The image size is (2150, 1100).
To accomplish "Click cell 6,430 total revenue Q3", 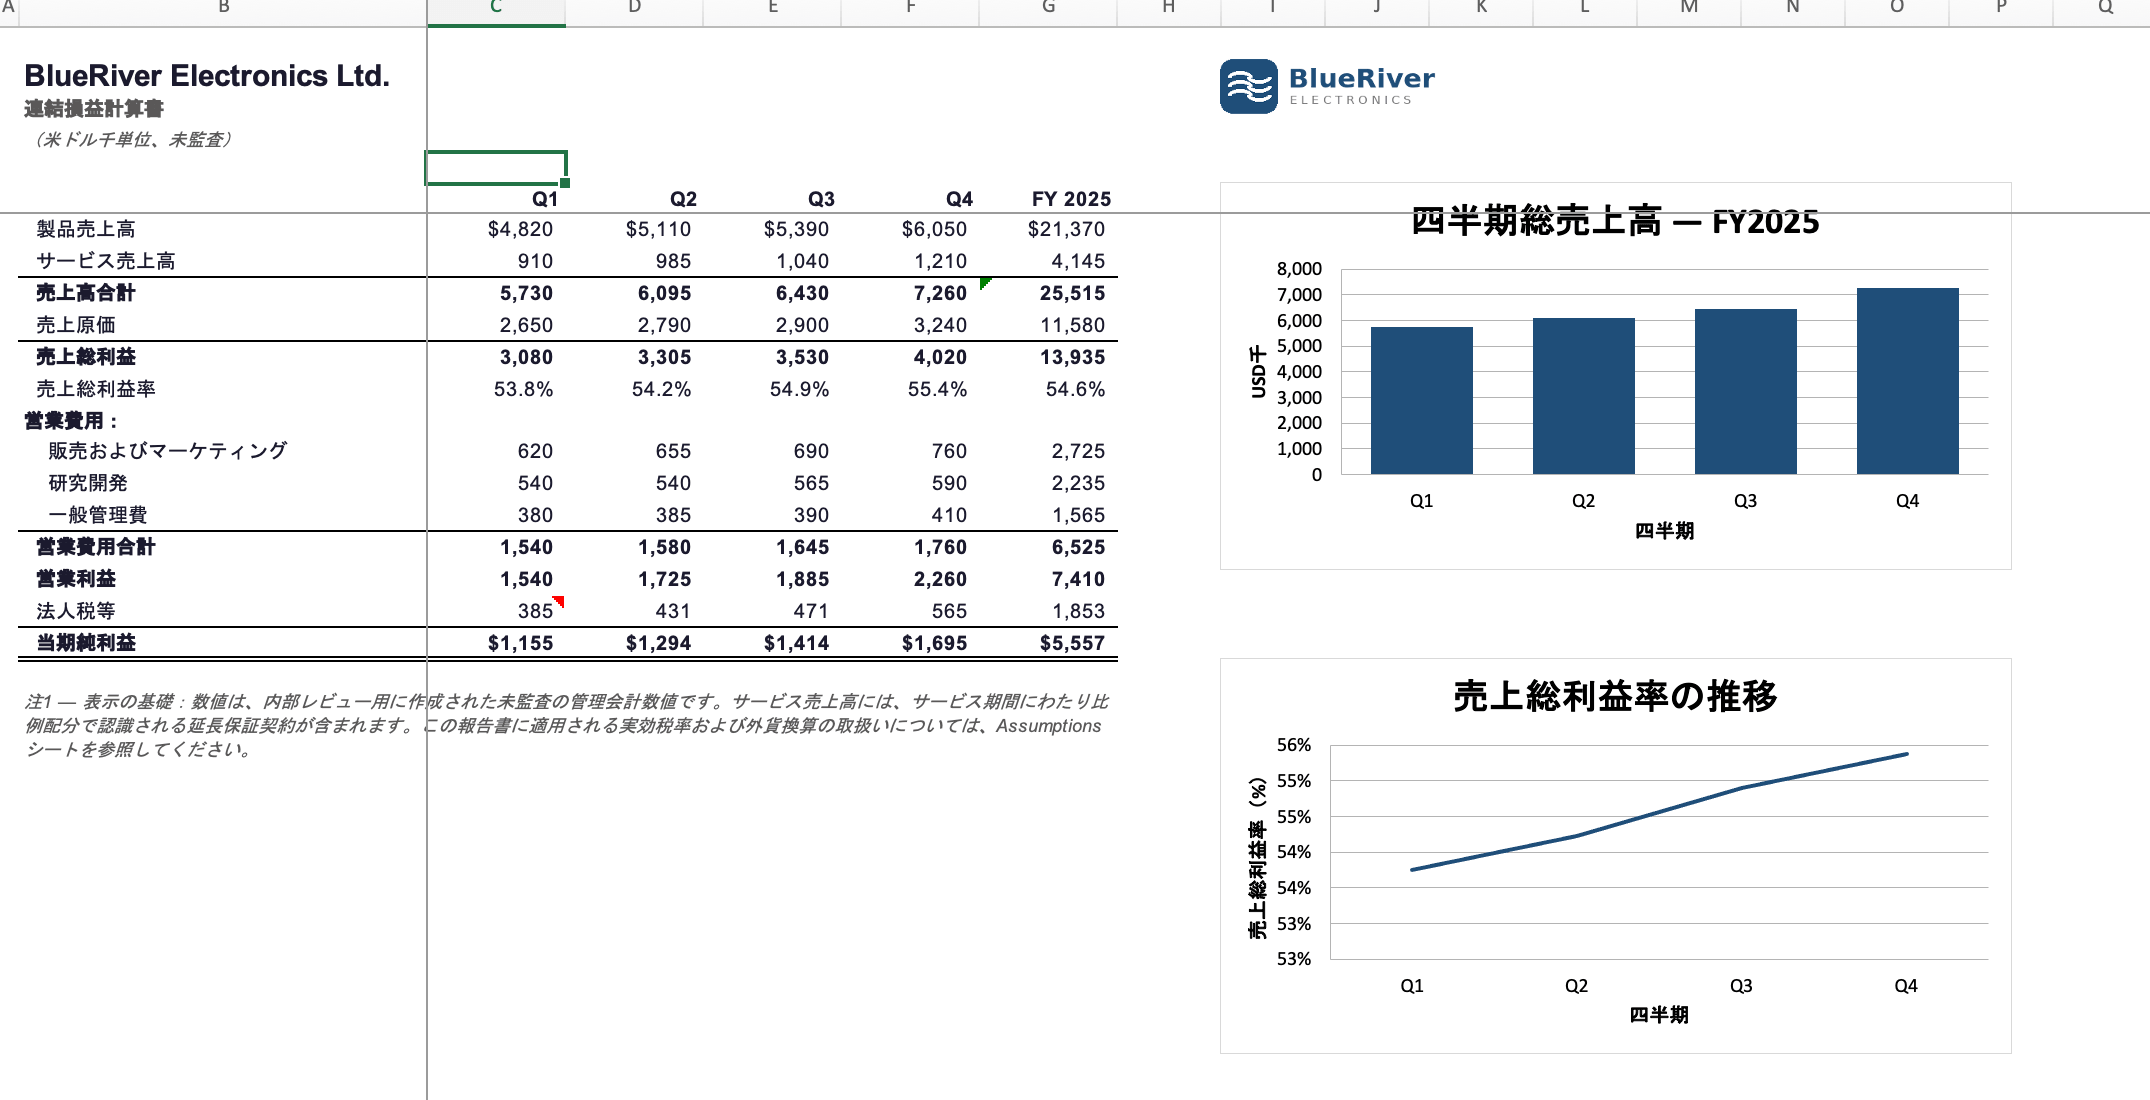I will coord(772,293).
